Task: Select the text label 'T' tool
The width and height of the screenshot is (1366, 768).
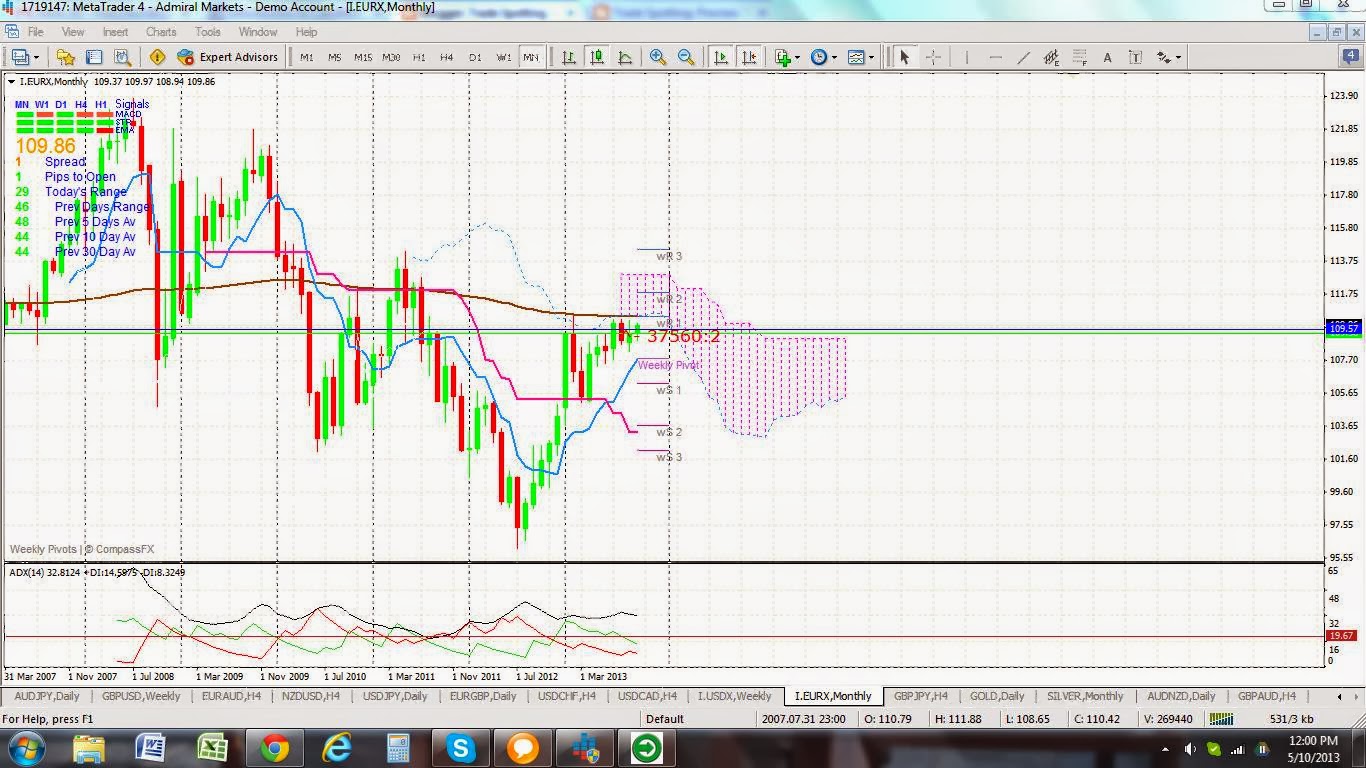Action: point(1135,57)
